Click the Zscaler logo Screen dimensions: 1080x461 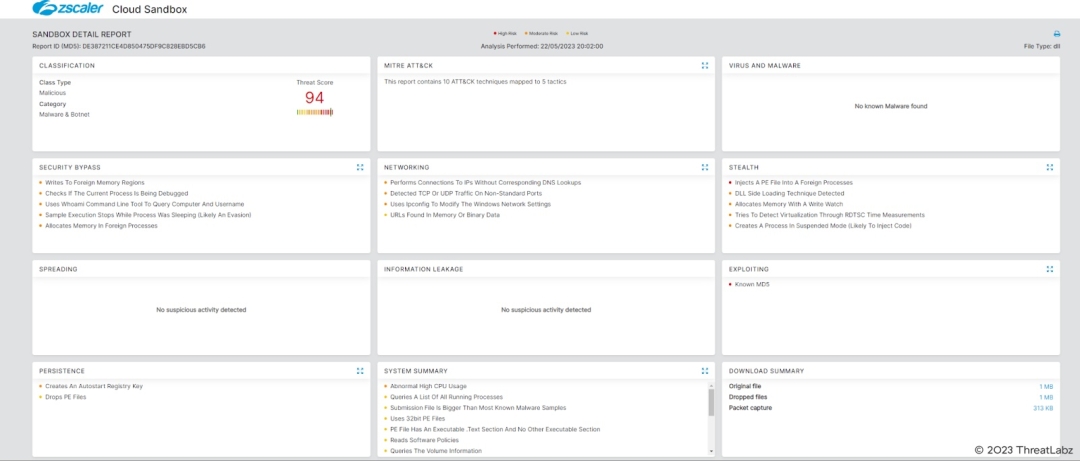click(66, 9)
